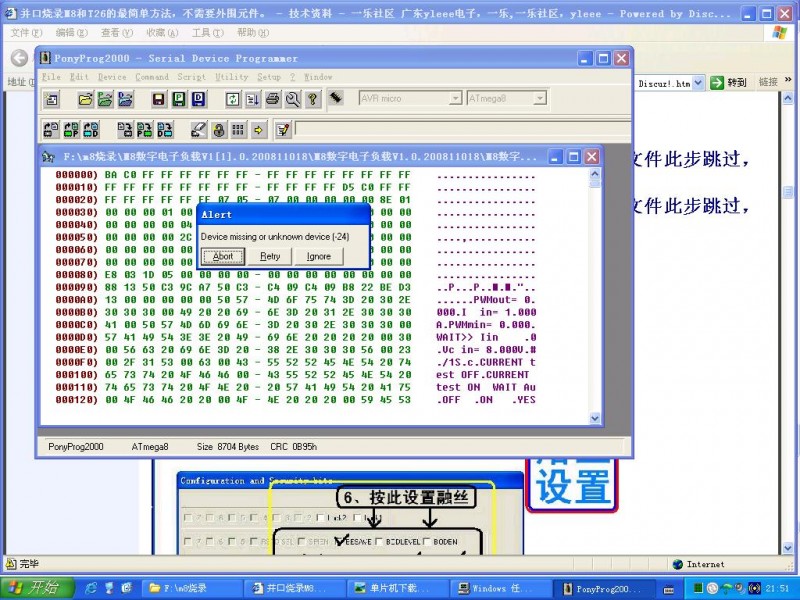Click the Print icon in PonyProg toolbar
Screen dimensions: 800x600
(x=272, y=98)
